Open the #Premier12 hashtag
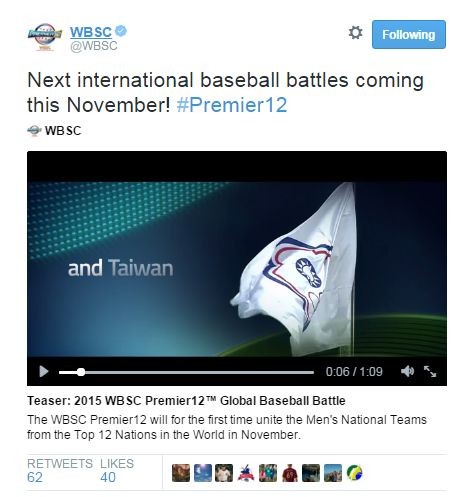 pos(232,105)
